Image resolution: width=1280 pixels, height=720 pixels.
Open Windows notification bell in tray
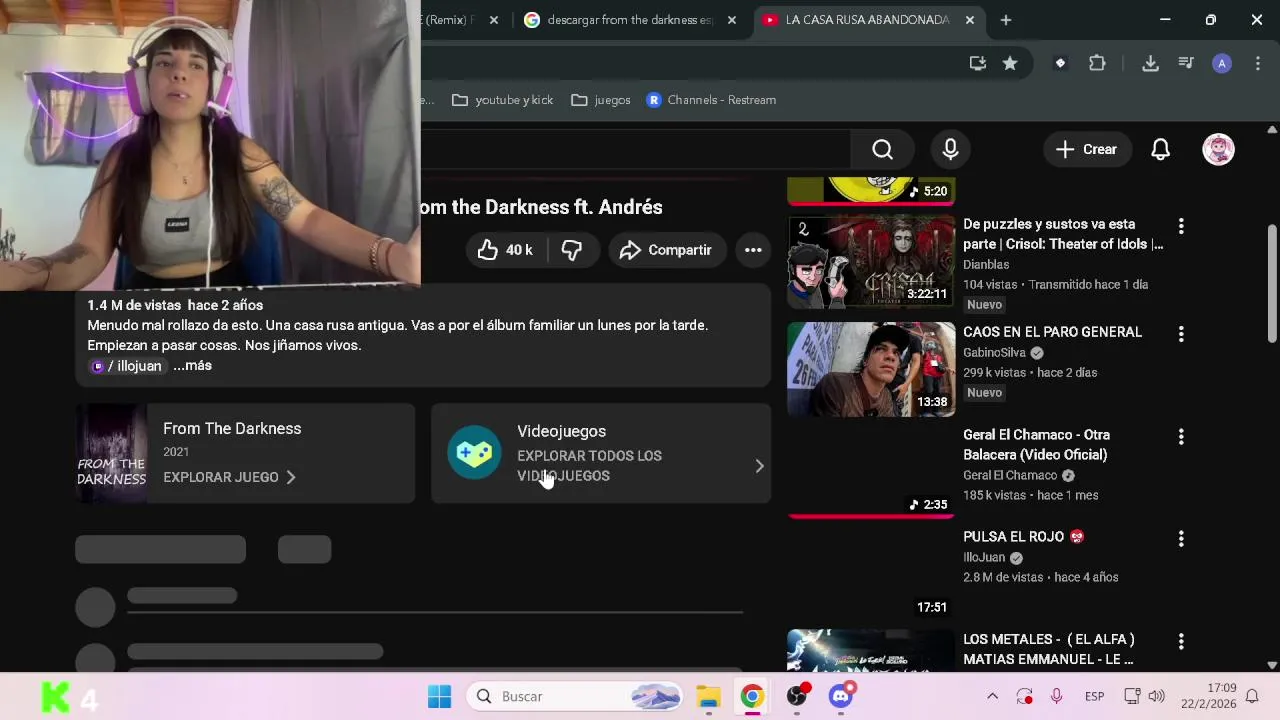coord(1252,696)
